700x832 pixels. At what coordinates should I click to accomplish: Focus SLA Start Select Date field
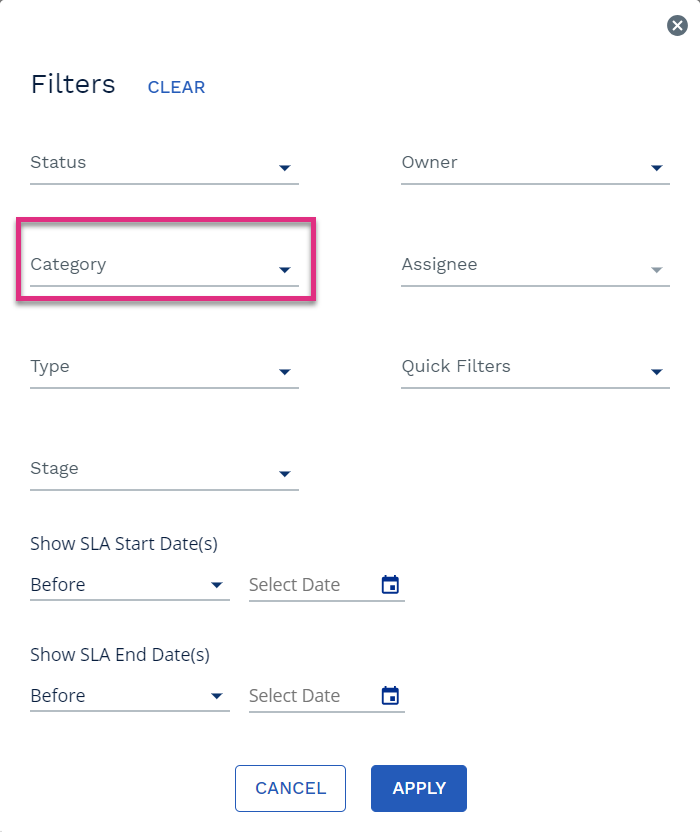tap(313, 585)
